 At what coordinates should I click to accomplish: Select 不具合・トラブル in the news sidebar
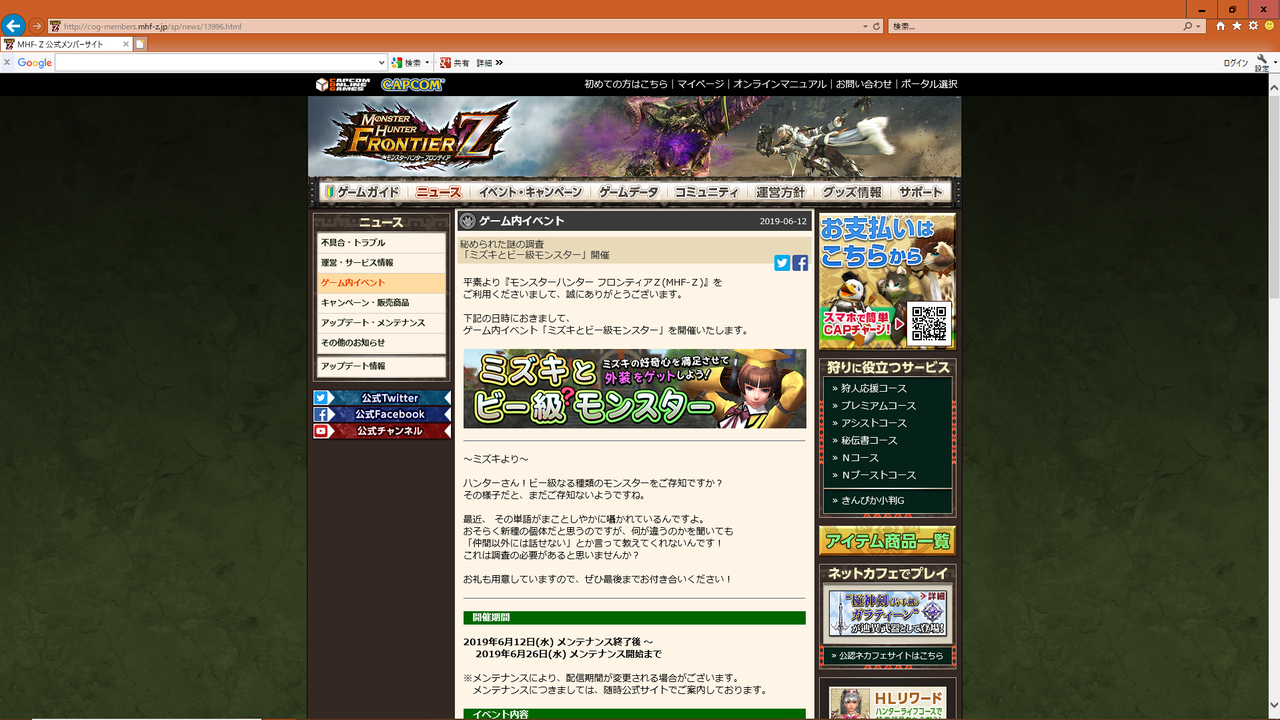pos(381,243)
